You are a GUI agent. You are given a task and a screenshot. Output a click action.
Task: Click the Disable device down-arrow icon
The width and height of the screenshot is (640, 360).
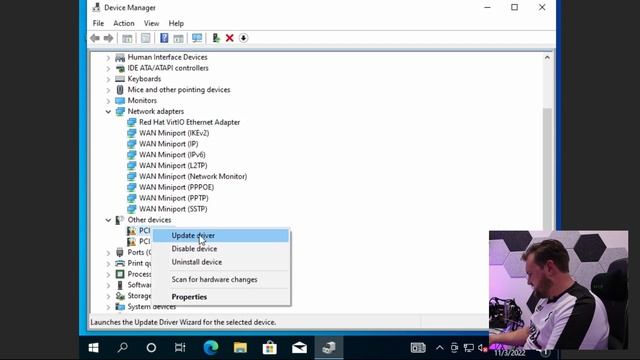[243, 38]
